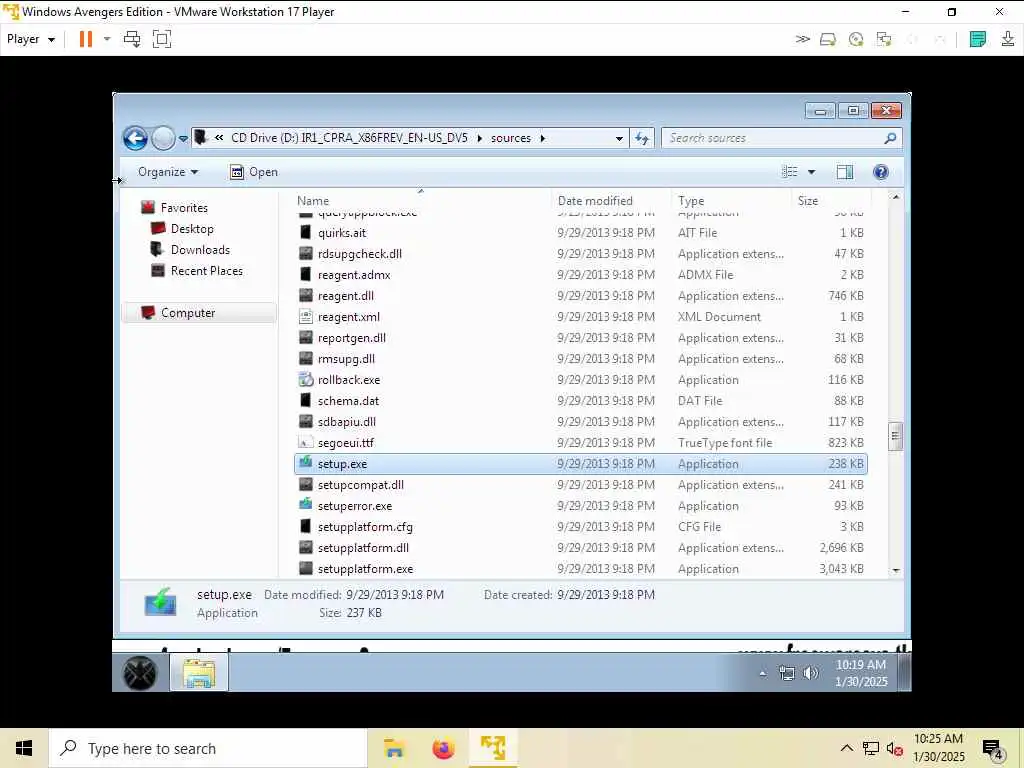The height and width of the screenshot is (768, 1024).
Task: Sort by Name column header
Action: [x=313, y=201]
